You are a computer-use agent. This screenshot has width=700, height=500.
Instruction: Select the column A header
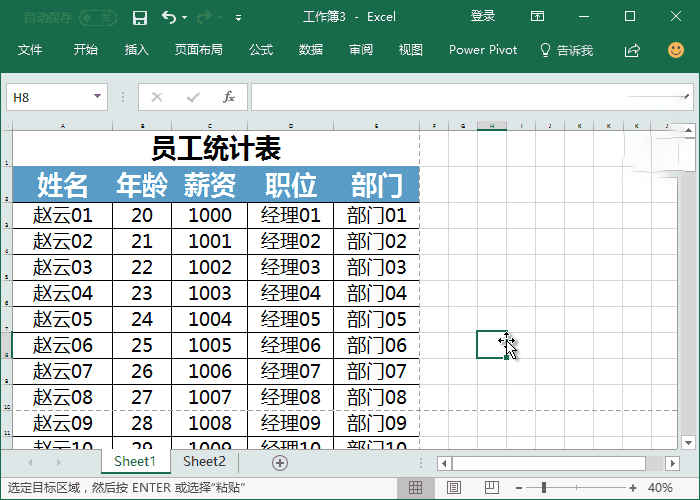pyautogui.click(x=62, y=126)
